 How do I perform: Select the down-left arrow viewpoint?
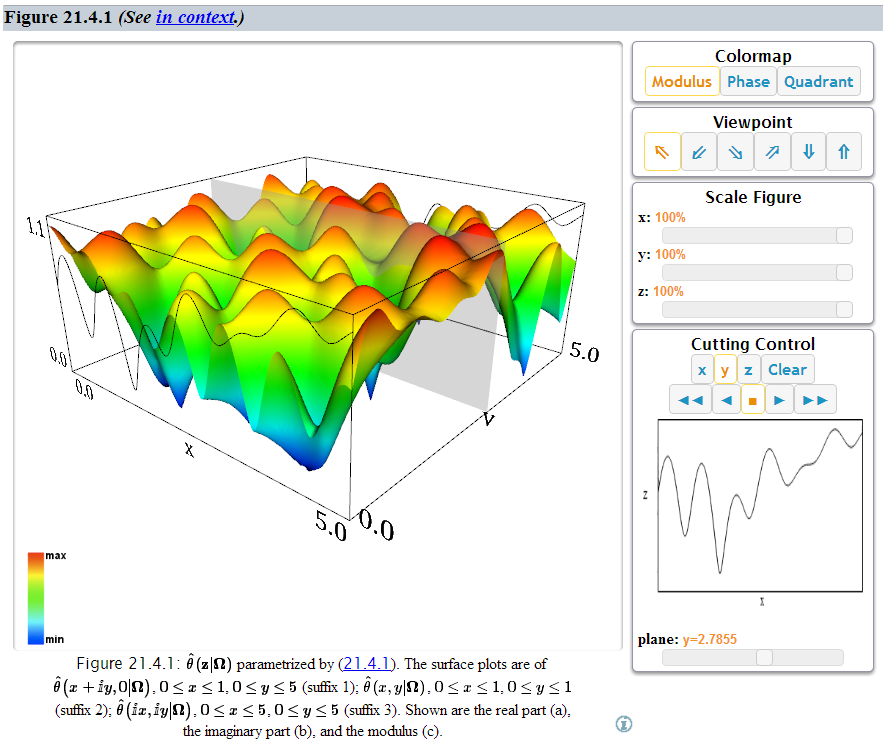700,152
